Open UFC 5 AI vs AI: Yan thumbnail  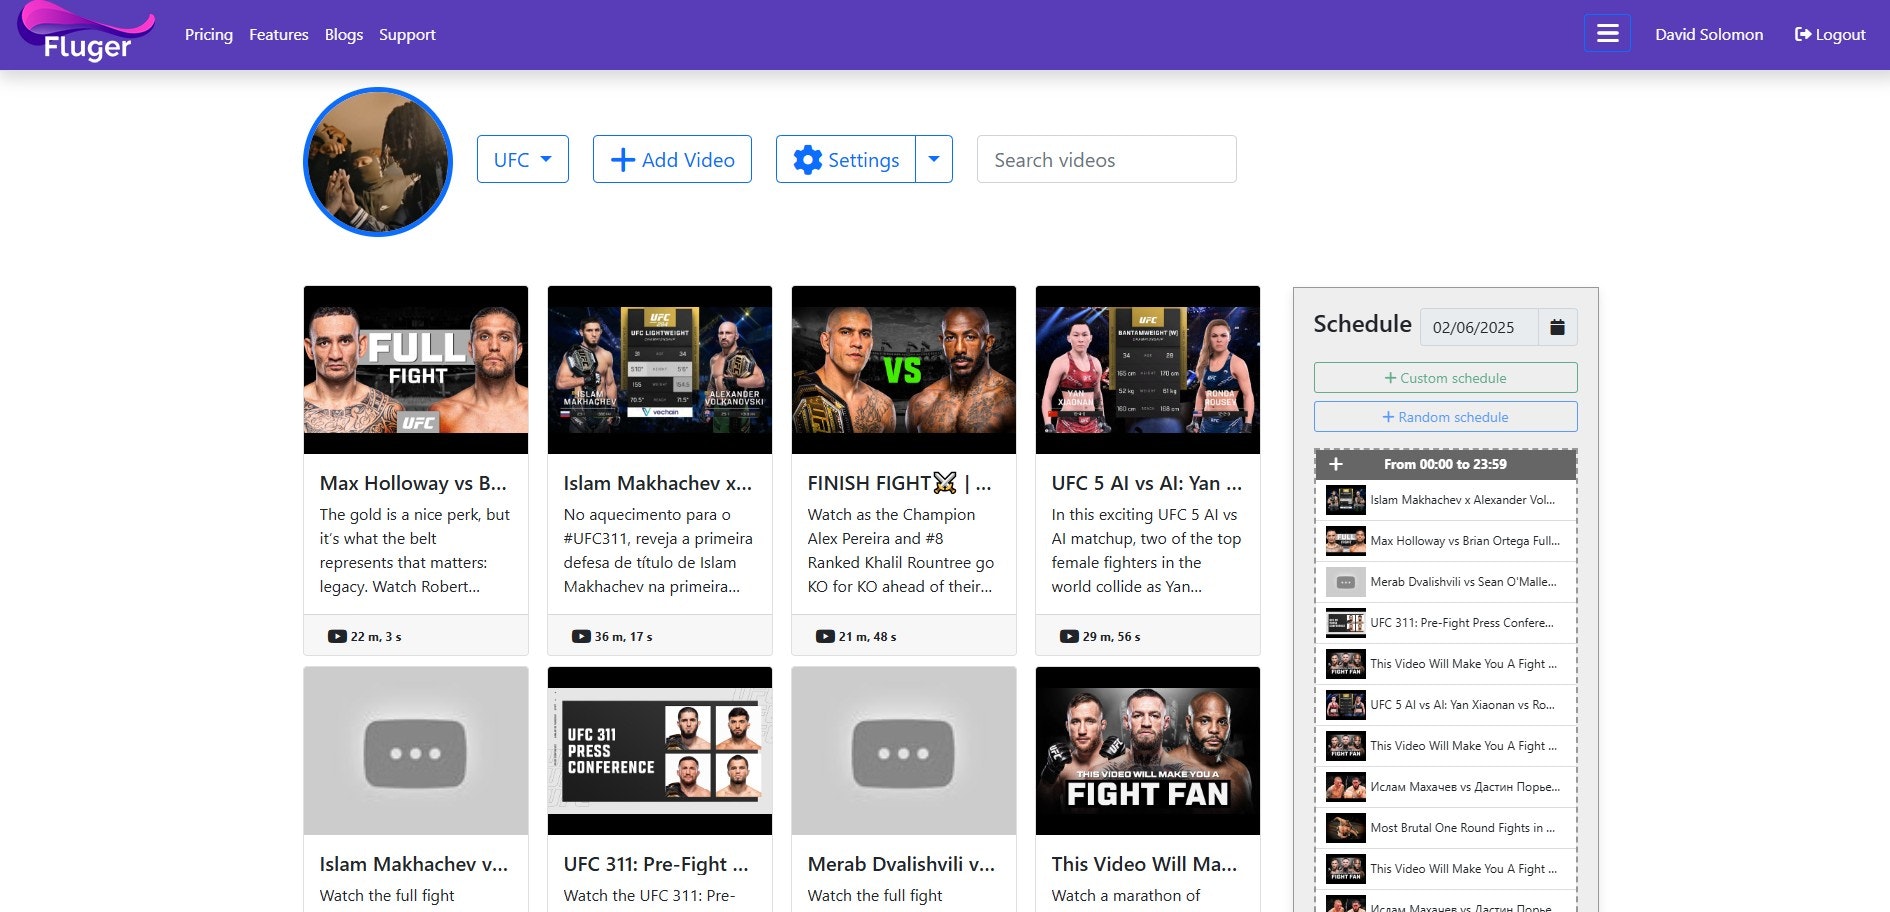tap(1148, 370)
